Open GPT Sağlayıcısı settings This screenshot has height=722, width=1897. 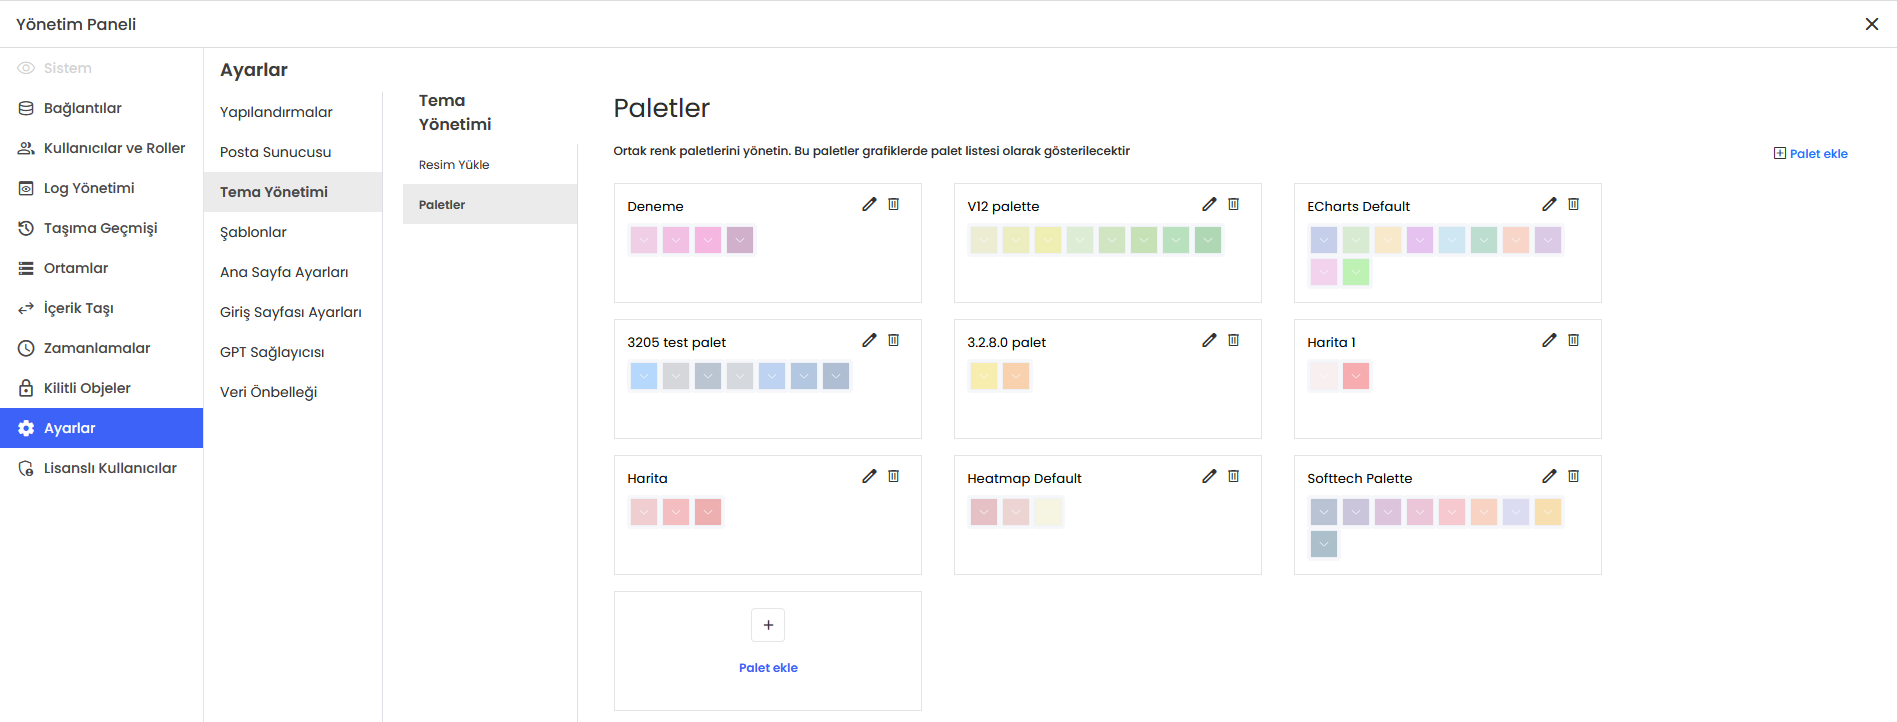coord(272,352)
